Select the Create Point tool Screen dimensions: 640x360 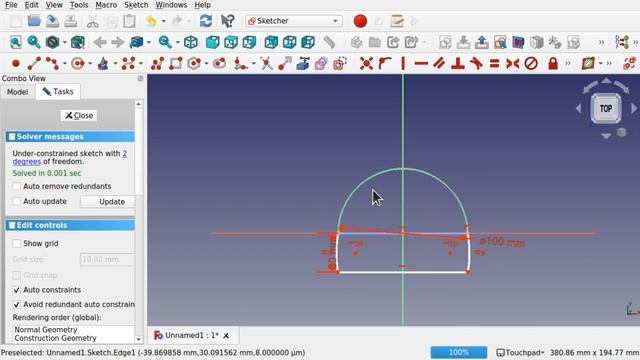pyautogui.click(x=16, y=63)
